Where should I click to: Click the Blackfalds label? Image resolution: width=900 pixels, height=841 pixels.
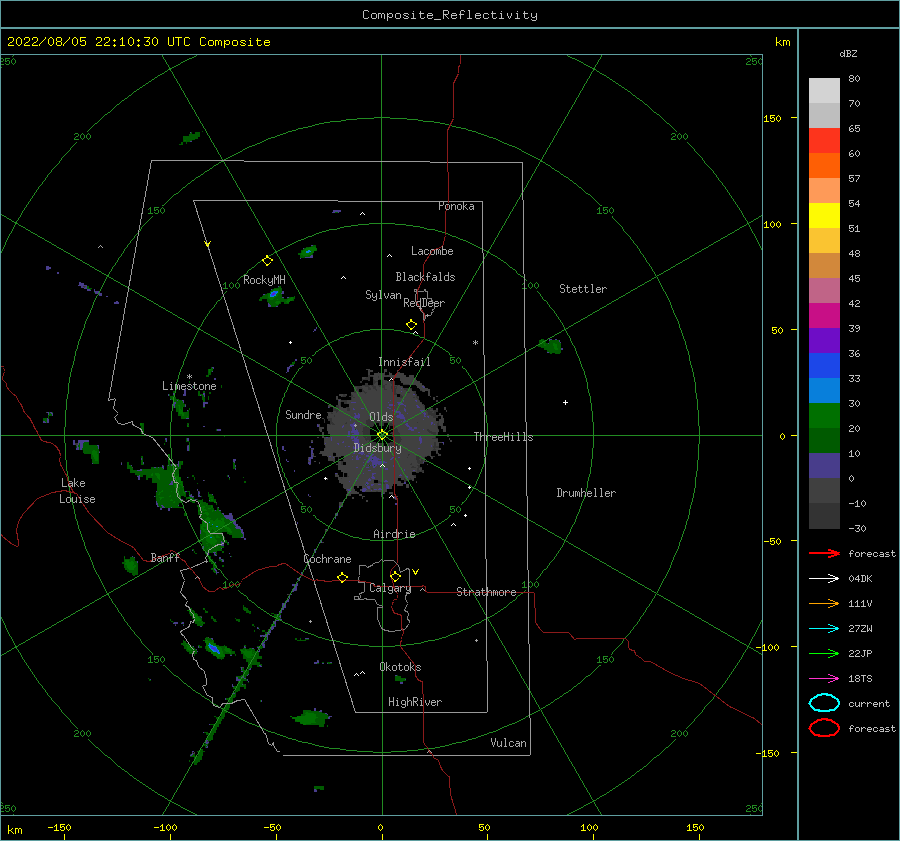[x=425, y=277]
